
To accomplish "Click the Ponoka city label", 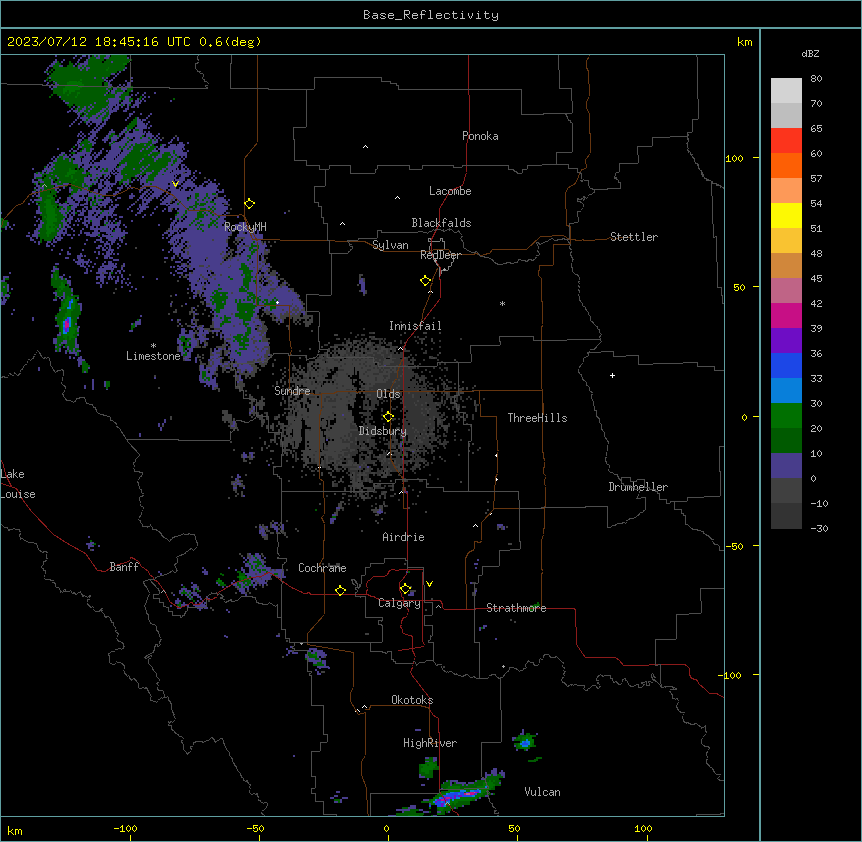I will [480, 136].
